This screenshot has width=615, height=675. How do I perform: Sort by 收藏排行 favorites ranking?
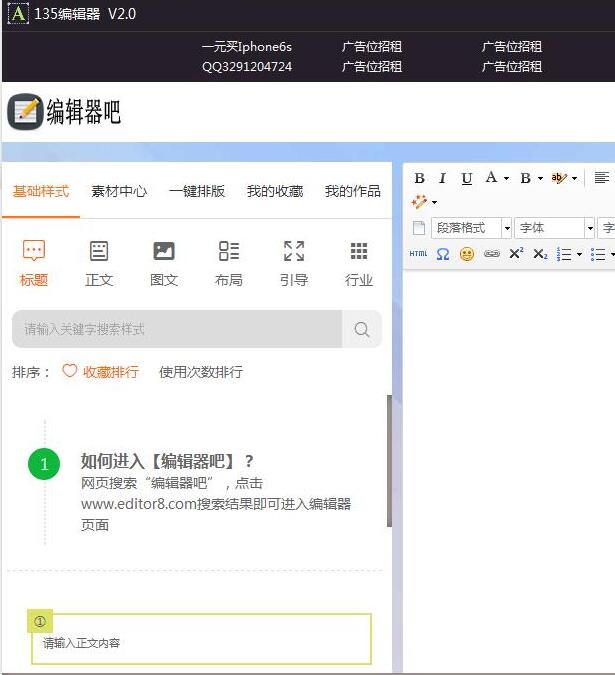coord(101,372)
